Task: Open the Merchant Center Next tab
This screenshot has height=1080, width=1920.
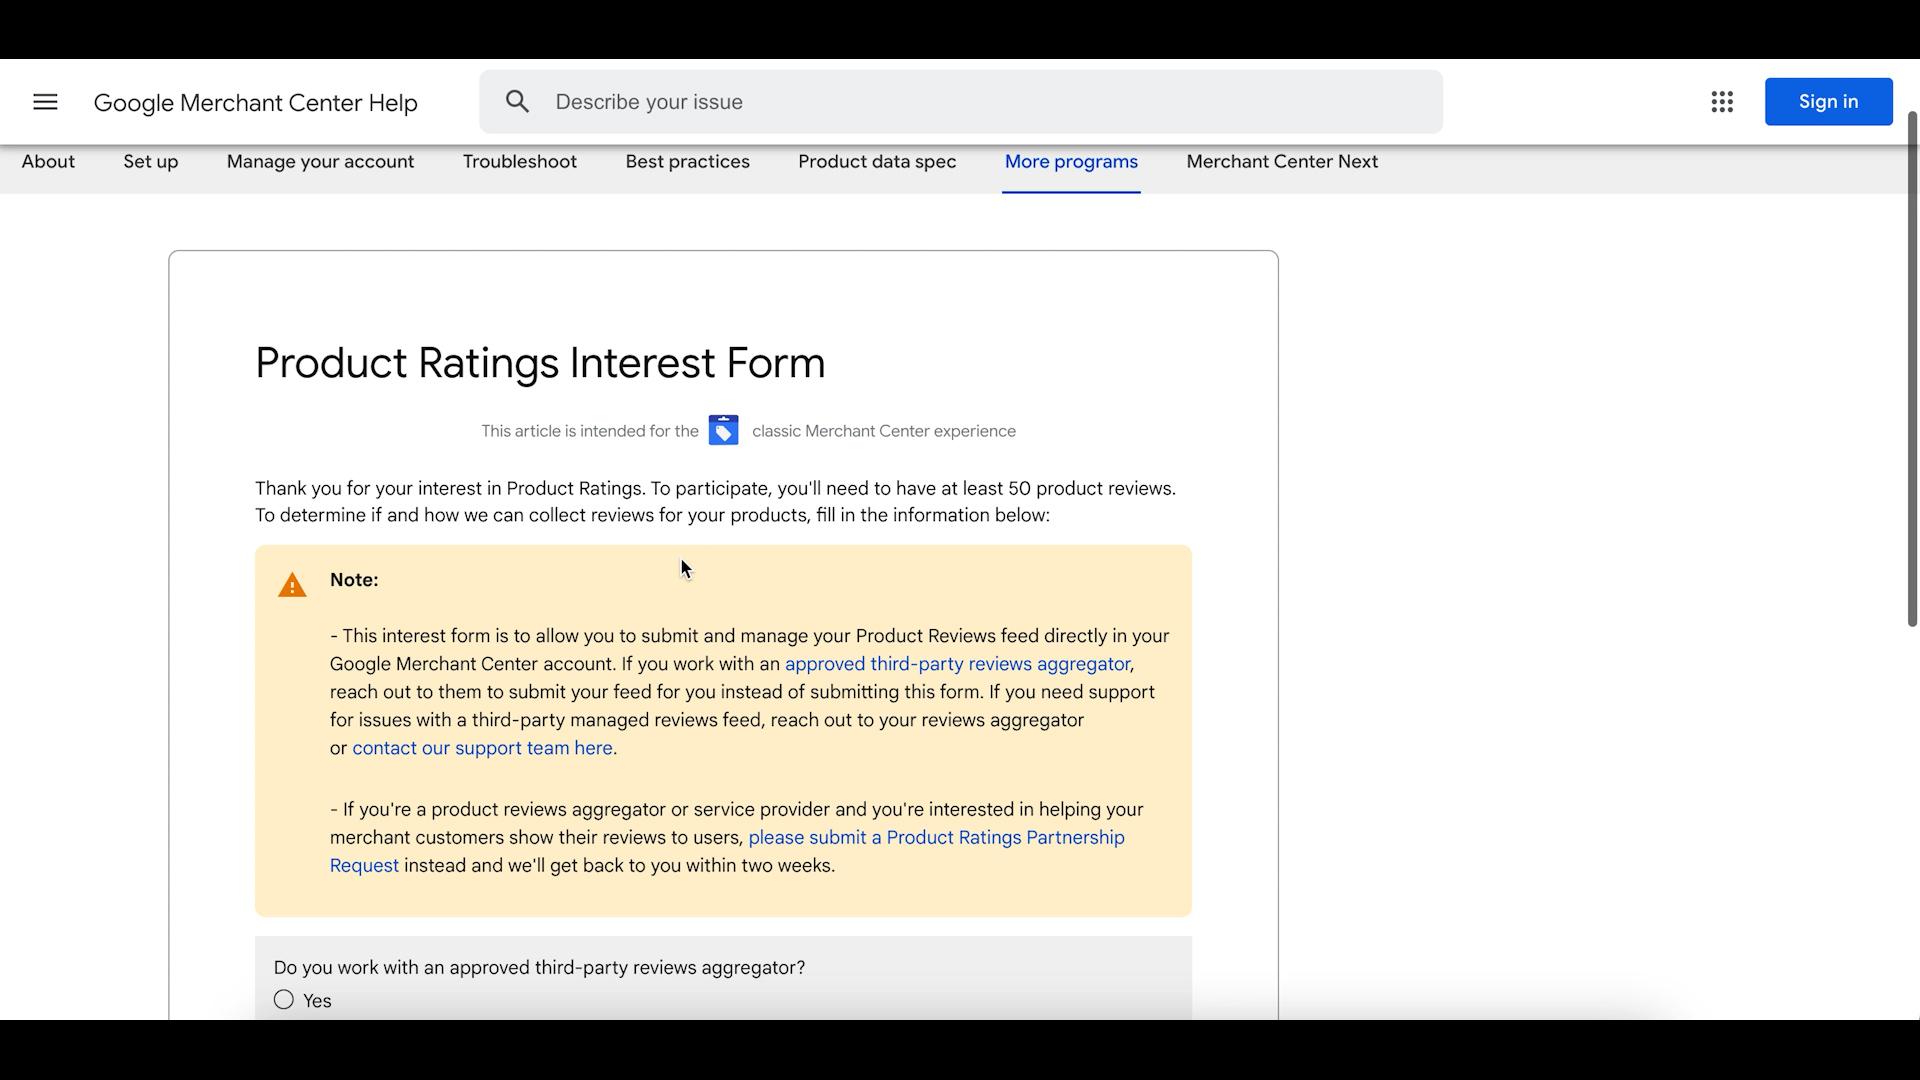Action: [x=1282, y=162]
